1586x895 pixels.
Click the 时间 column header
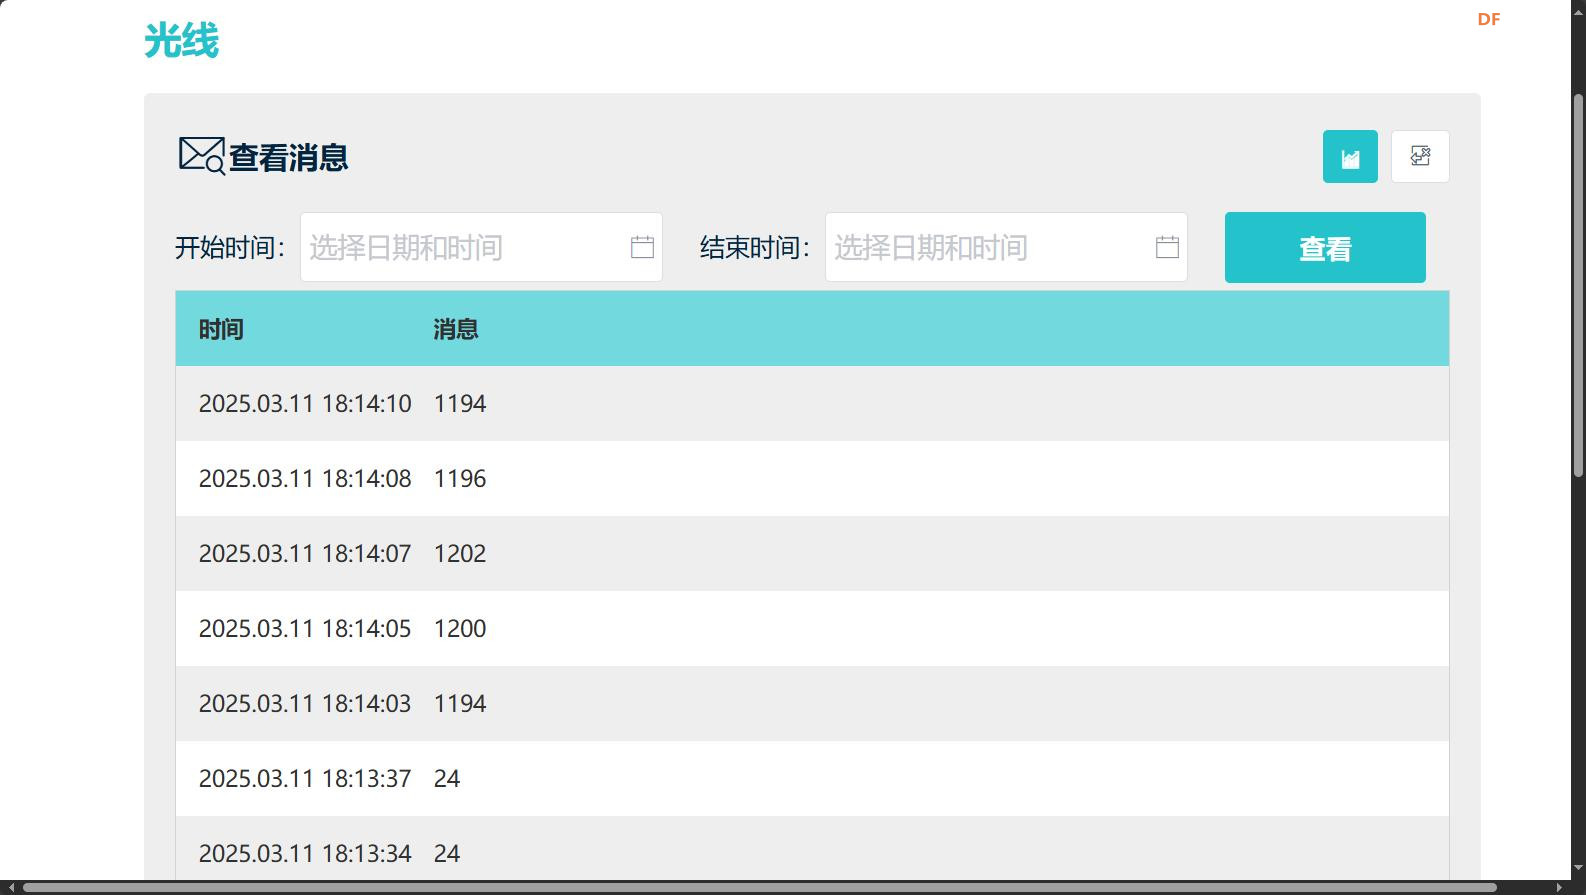221,329
